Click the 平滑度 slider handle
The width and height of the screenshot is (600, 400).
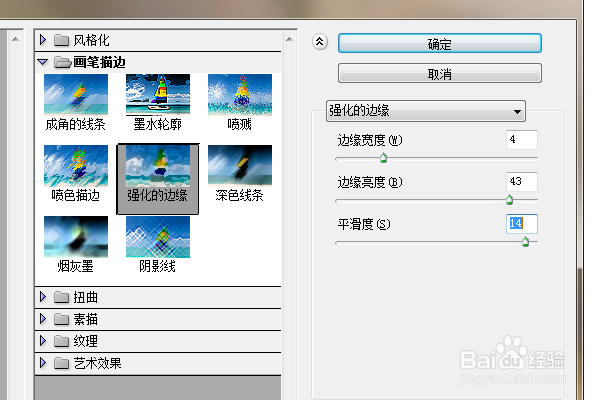point(525,242)
